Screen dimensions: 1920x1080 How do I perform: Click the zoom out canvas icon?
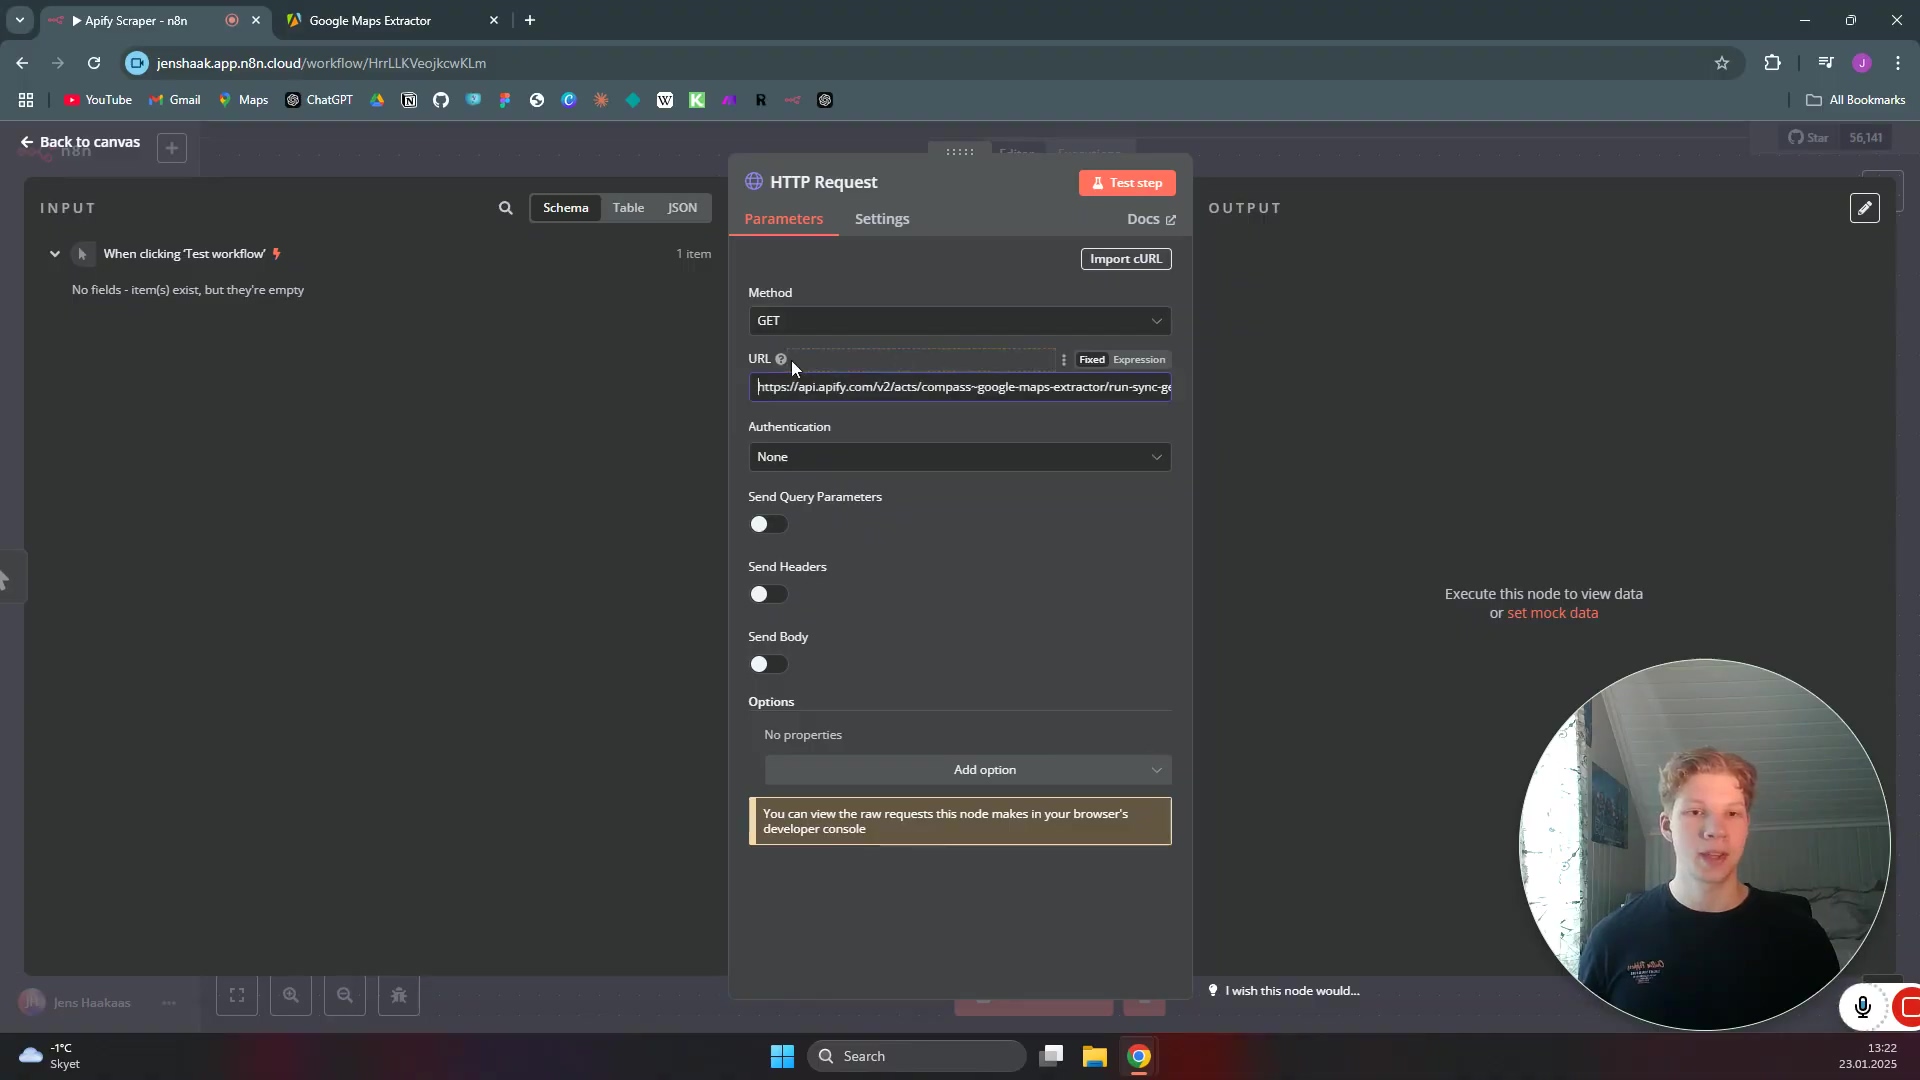coord(345,996)
